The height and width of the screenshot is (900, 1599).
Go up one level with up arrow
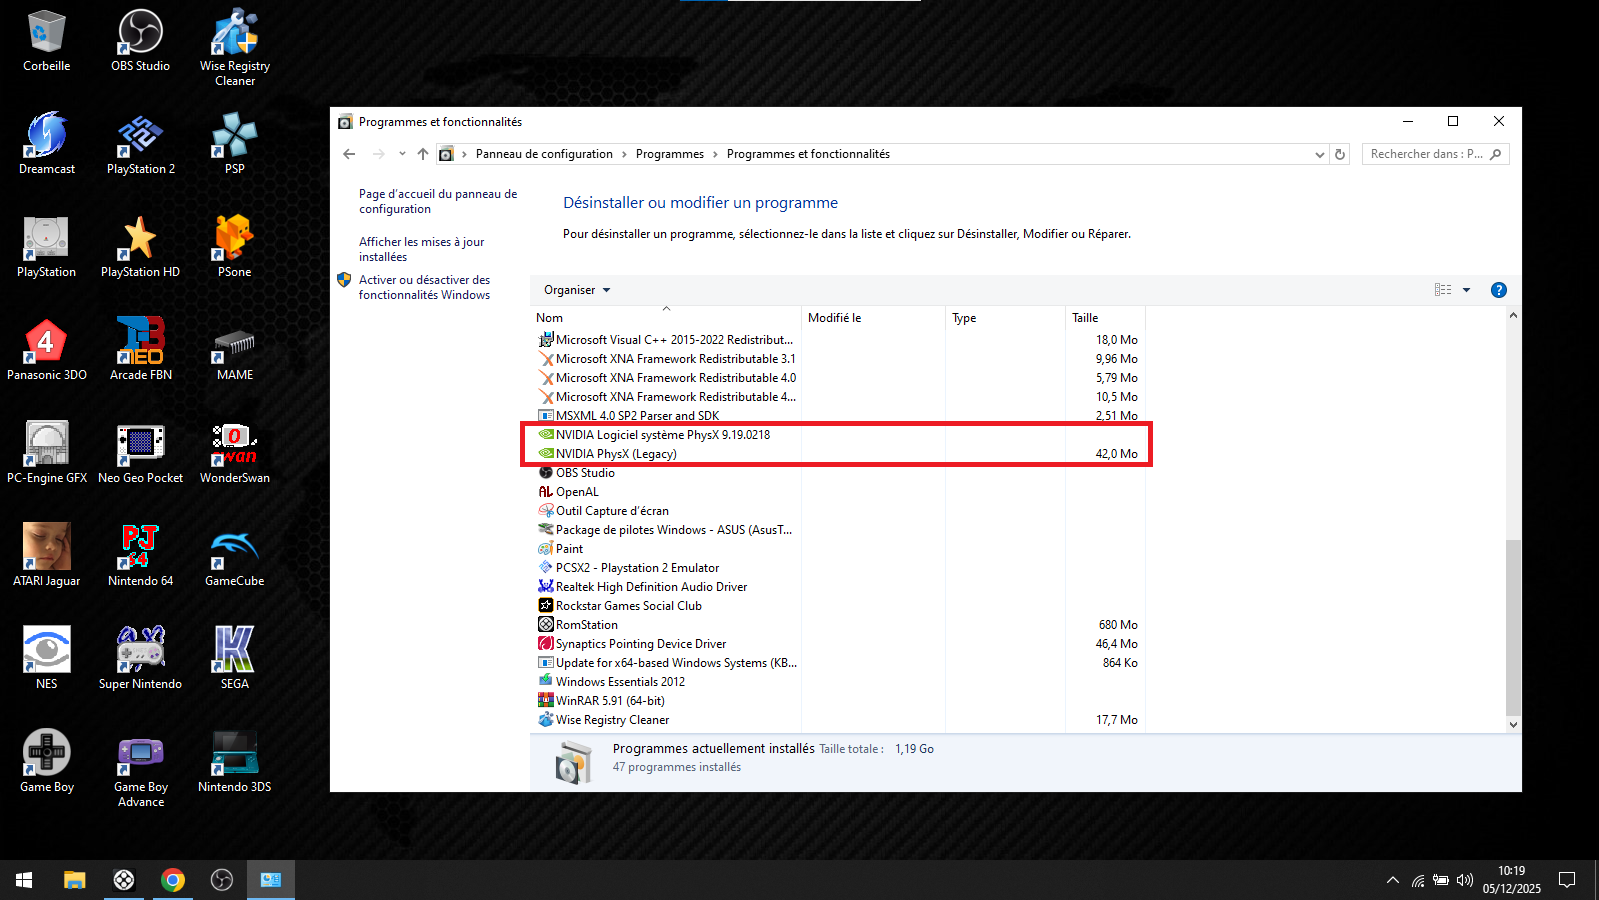[x=423, y=154]
